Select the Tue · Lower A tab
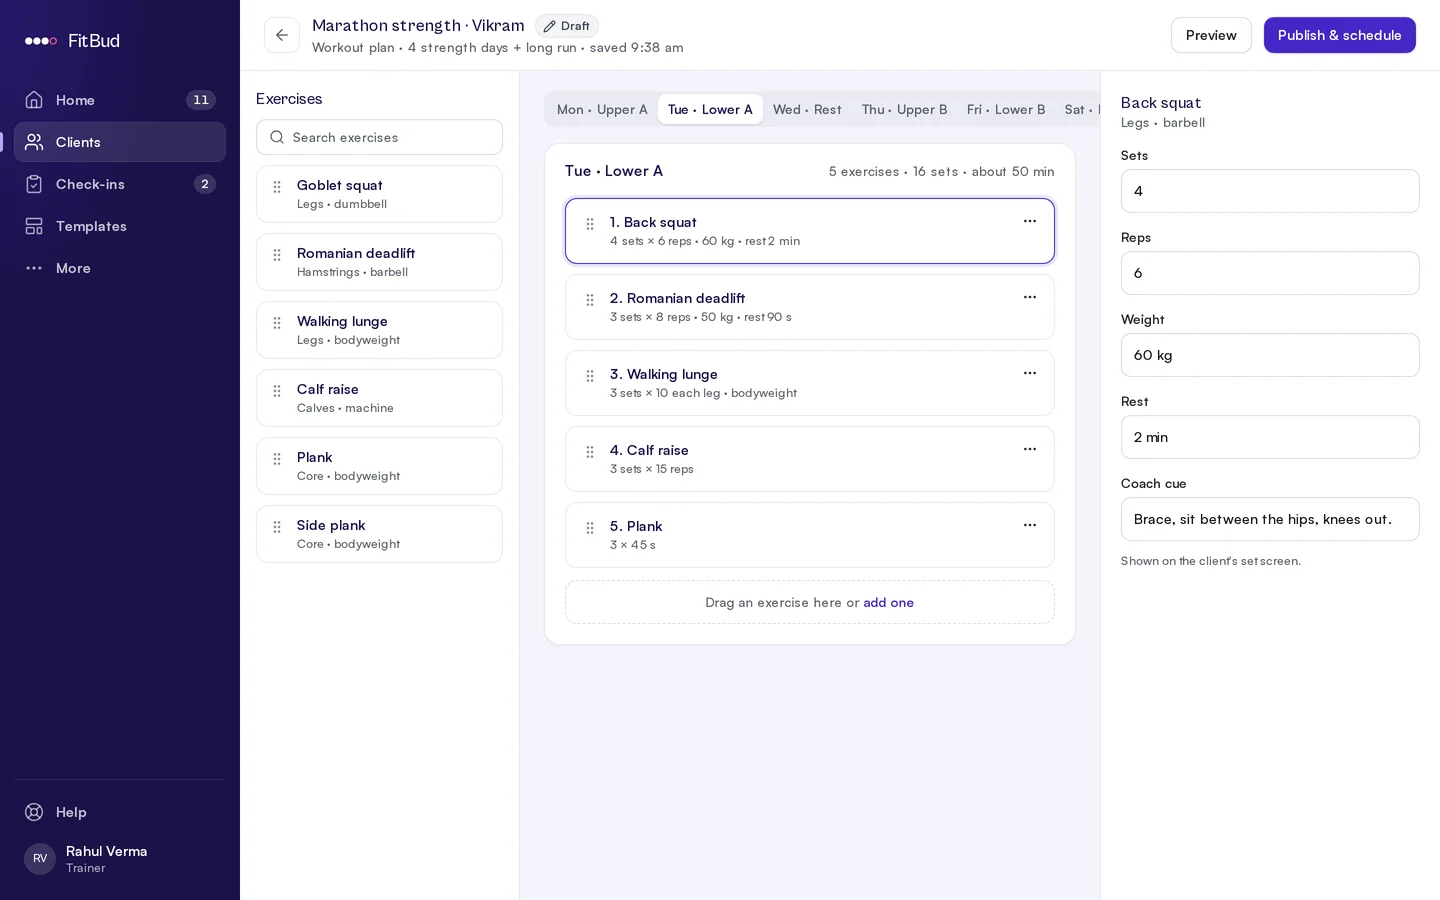1440x900 pixels. pos(710,110)
